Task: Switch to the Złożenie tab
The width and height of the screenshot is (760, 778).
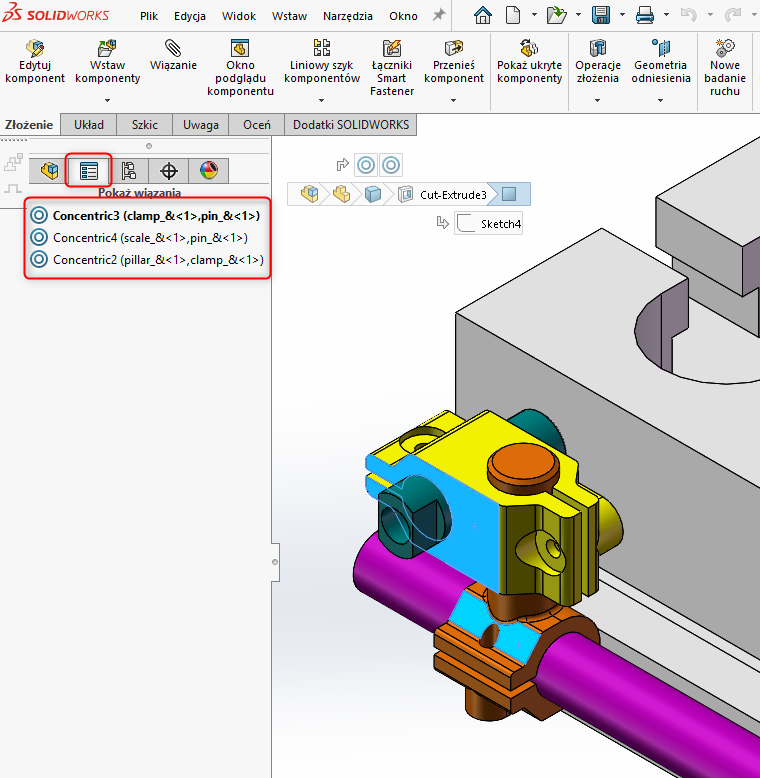Action: [29, 125]
